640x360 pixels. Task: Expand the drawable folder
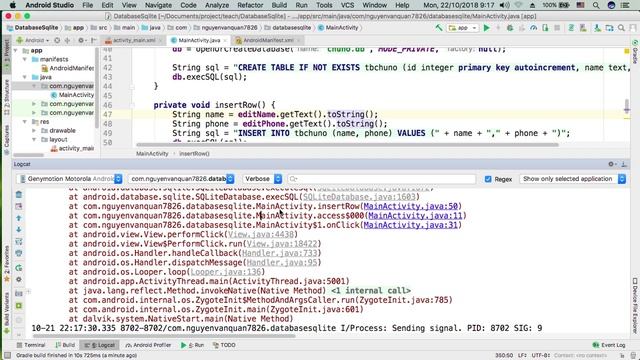(x=34, y=131)
